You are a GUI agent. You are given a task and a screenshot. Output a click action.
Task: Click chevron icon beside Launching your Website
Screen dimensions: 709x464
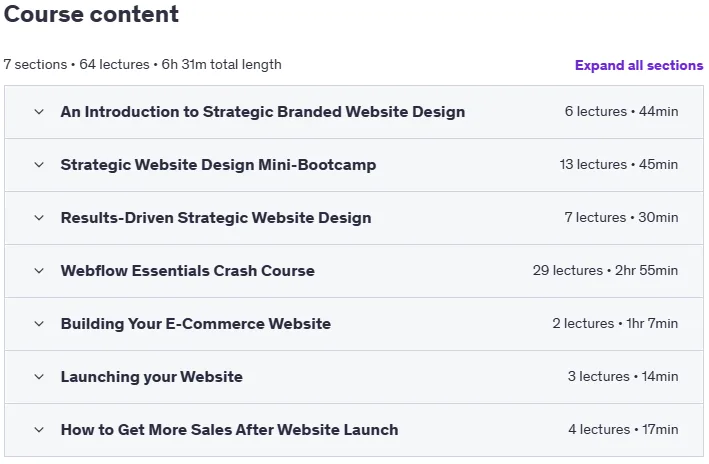tap(39, 377)
